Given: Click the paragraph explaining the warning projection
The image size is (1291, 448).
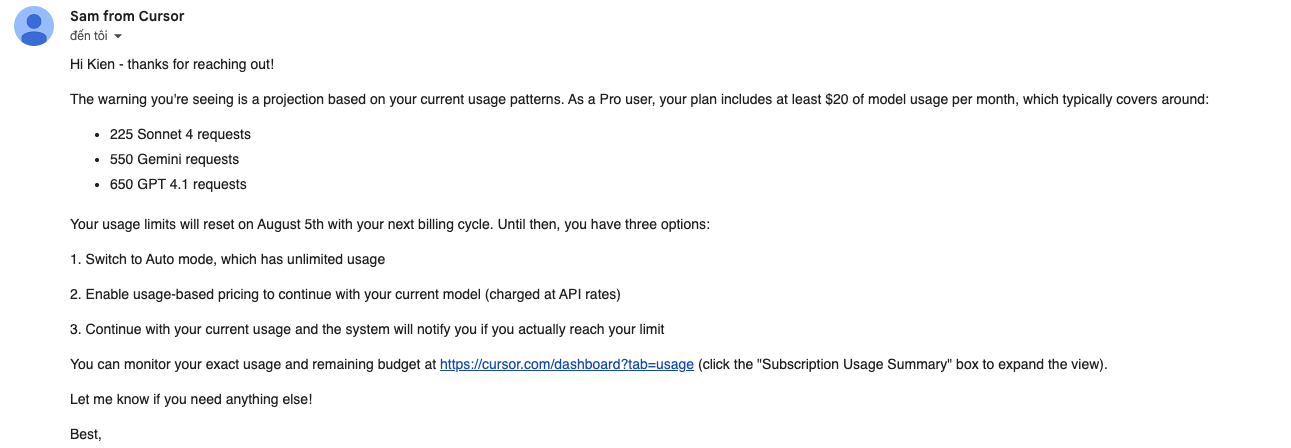Looking at the screenshot, I should click(640, 99).
